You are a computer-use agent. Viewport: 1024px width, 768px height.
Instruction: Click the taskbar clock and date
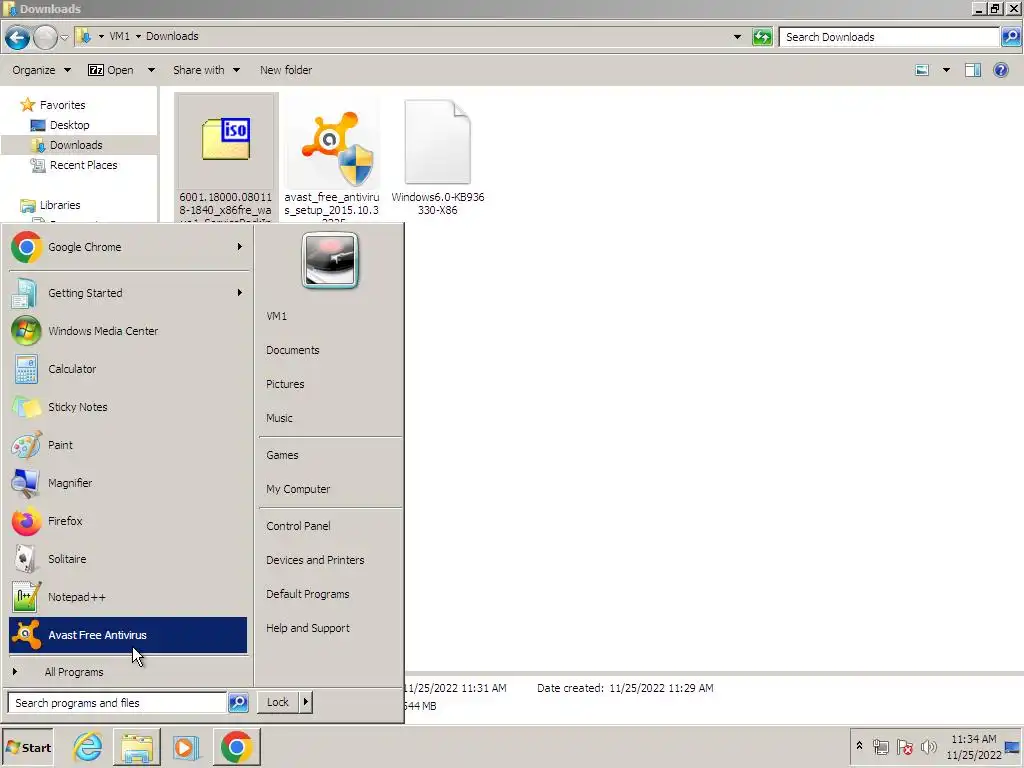click(974, 747)
